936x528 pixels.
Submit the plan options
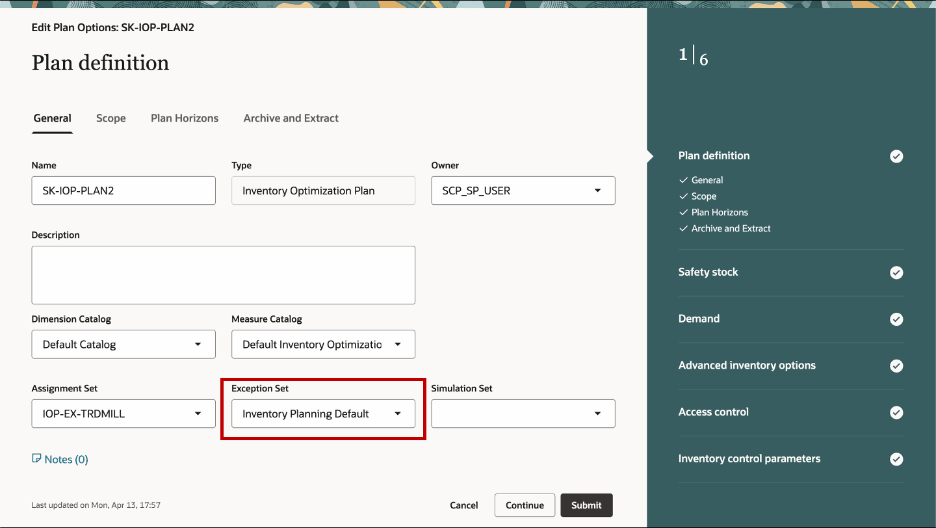coord(586,505)
